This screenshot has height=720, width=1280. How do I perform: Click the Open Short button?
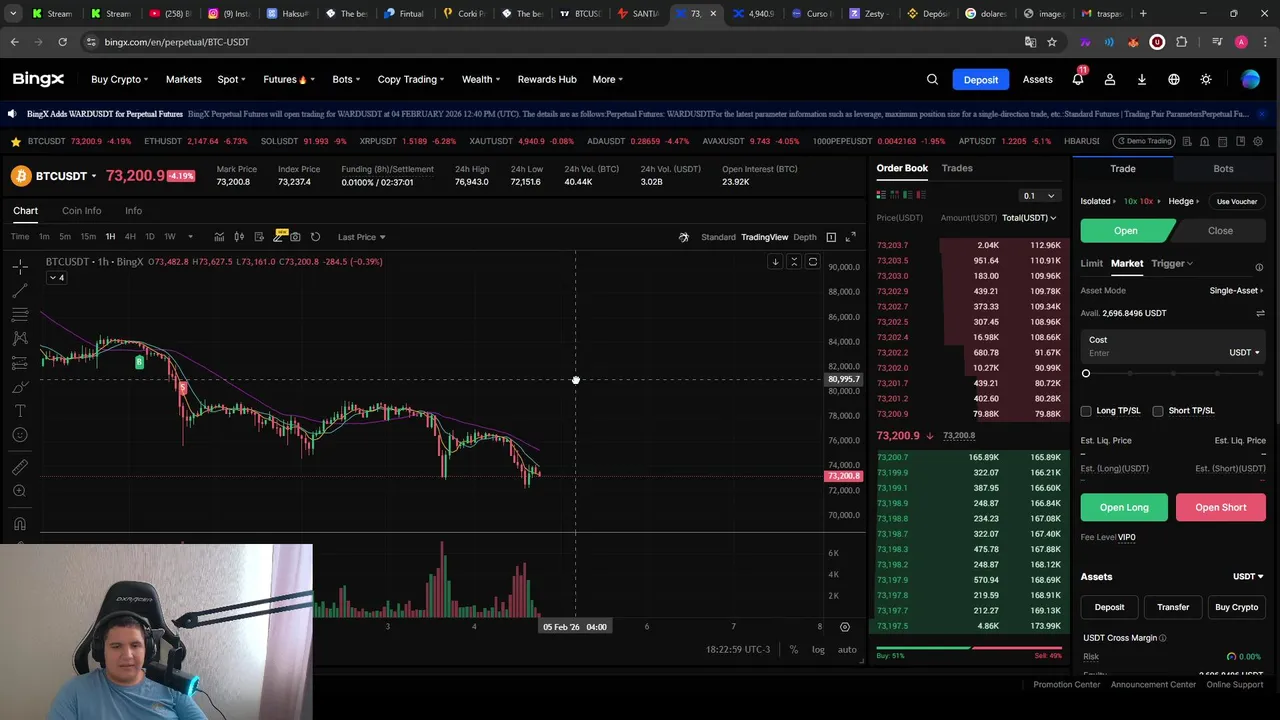pyautogui.click(x=1221, y=507)
